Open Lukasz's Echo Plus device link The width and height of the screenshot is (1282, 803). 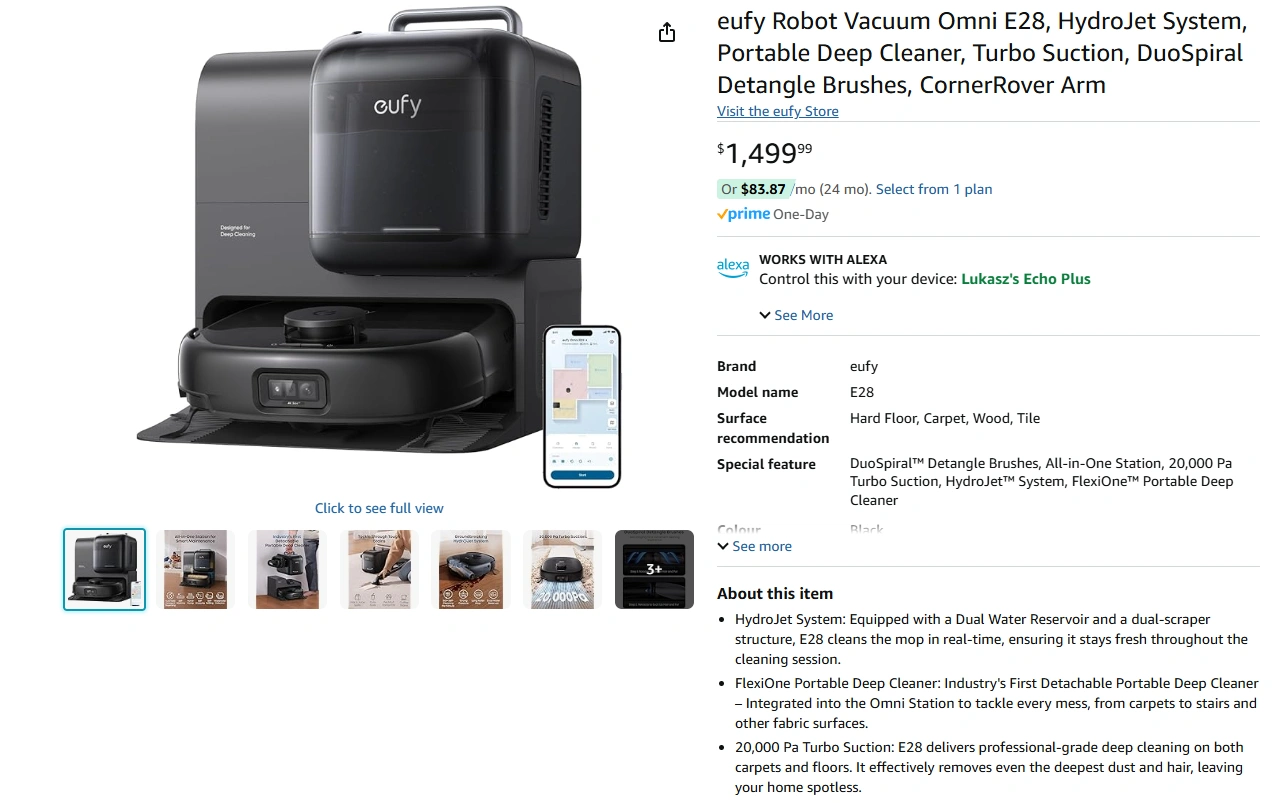pyautogui.click(x=1026, y=279)
